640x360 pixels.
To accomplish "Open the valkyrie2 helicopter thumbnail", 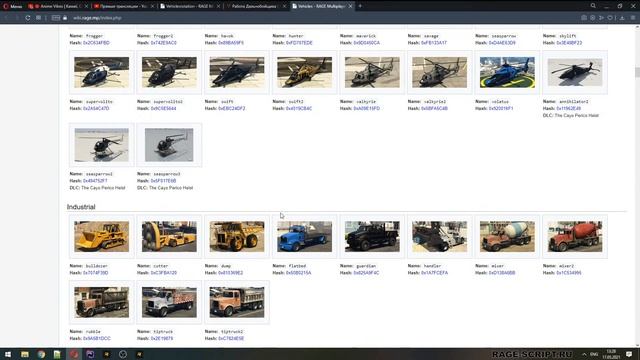I will 440,72.
